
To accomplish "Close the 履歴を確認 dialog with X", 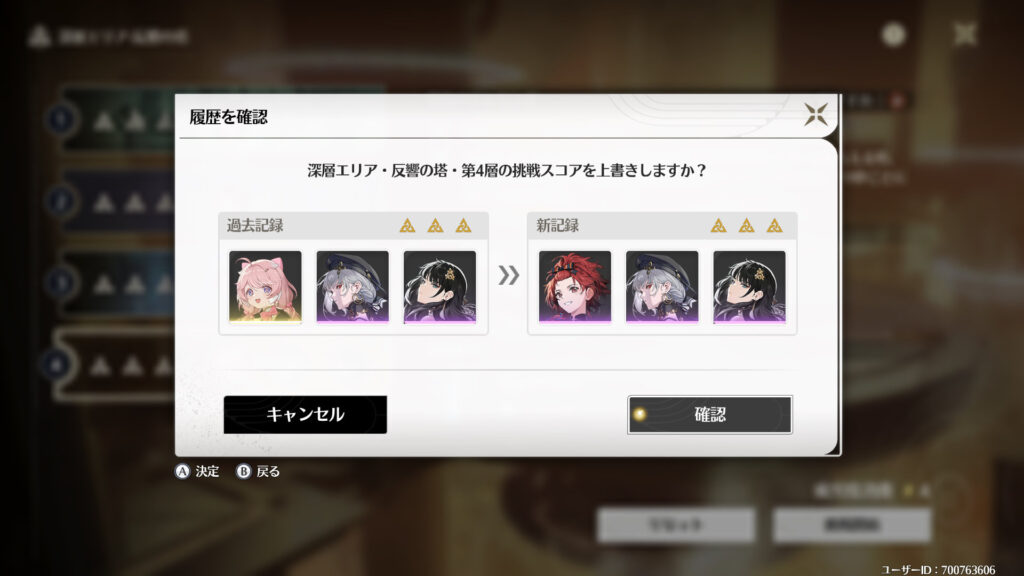I will [816, 114].
